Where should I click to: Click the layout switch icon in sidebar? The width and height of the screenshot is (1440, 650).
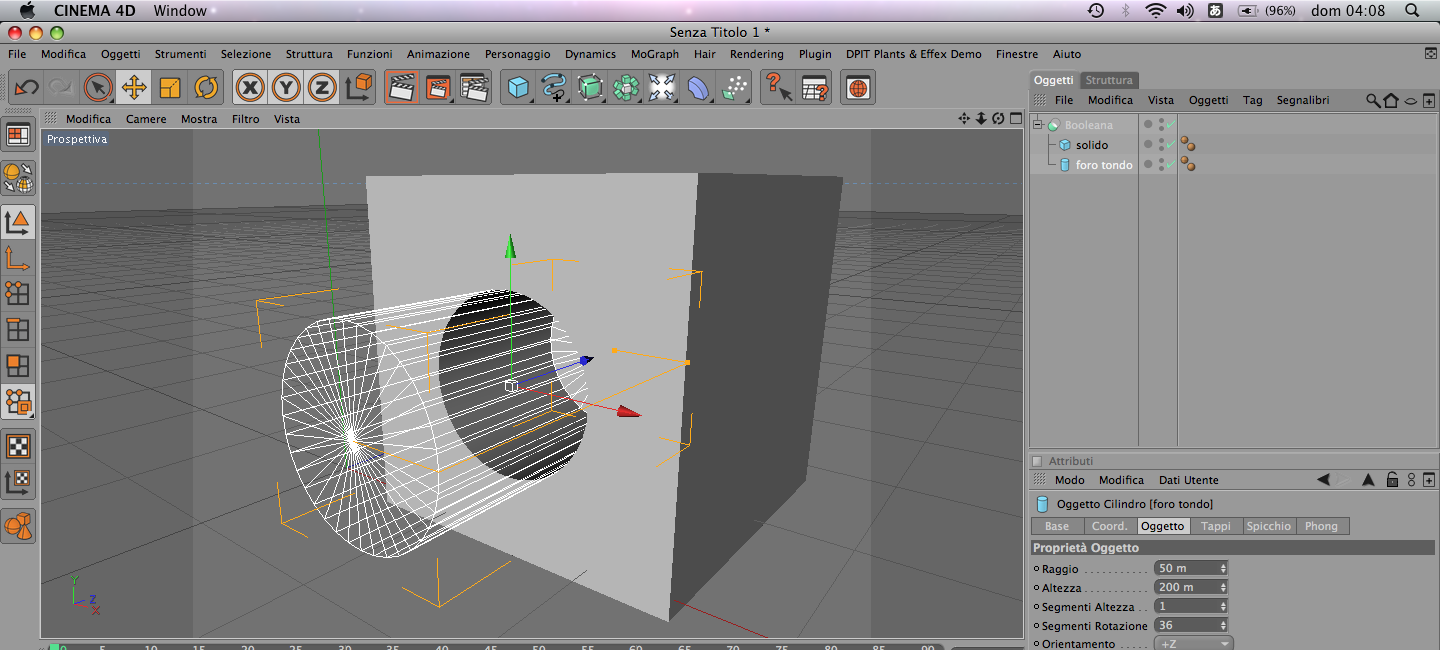(x=18, y=134)
